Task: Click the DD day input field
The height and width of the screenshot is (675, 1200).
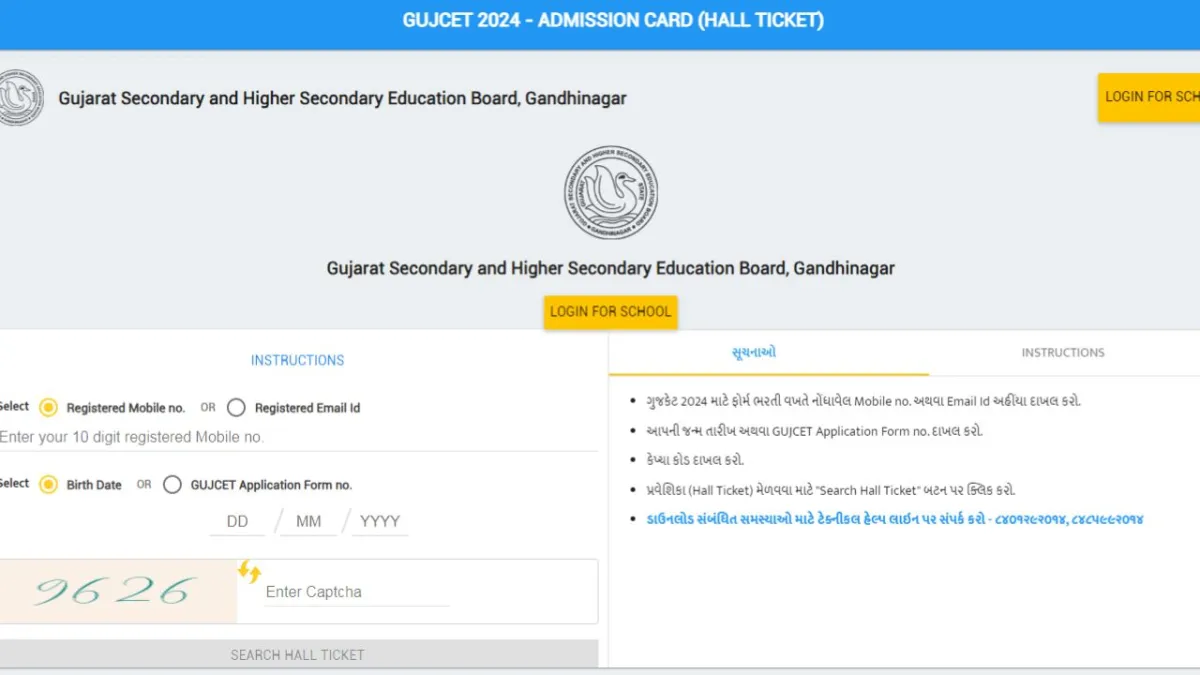Action: (x=237, y=521)
